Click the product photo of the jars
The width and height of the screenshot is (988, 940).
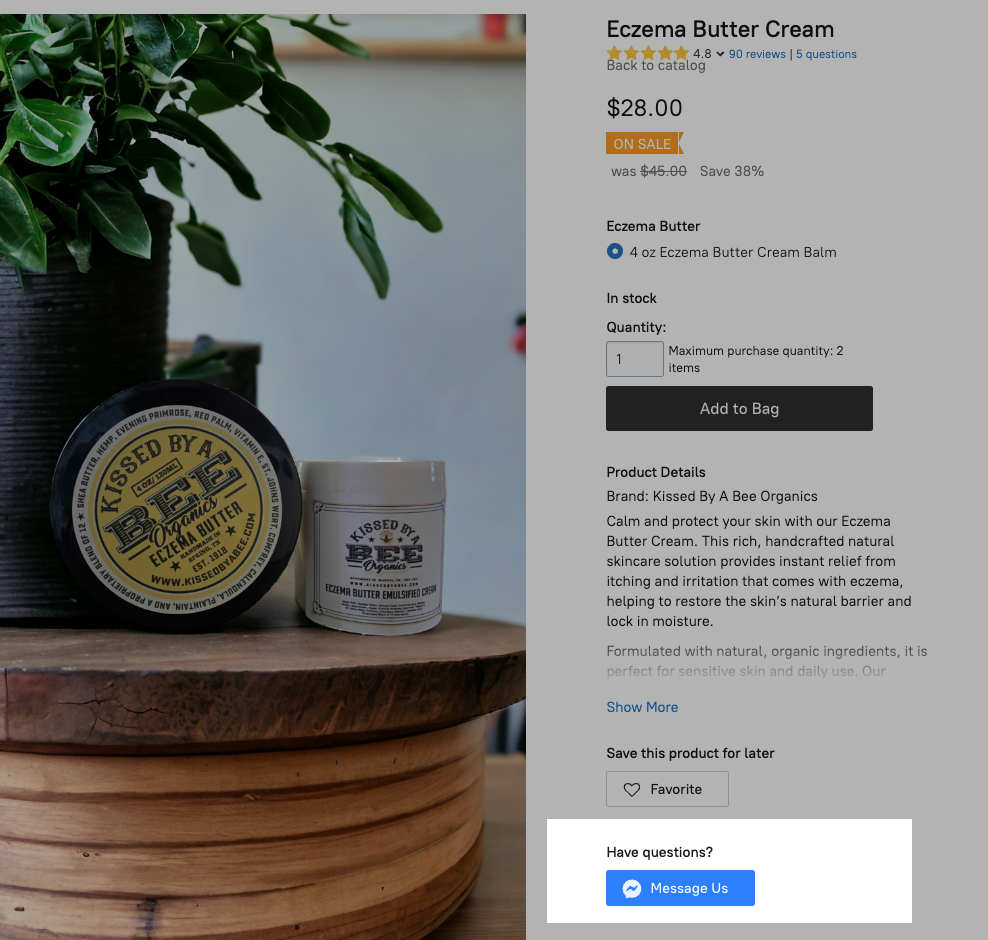(x=263, y=477)
